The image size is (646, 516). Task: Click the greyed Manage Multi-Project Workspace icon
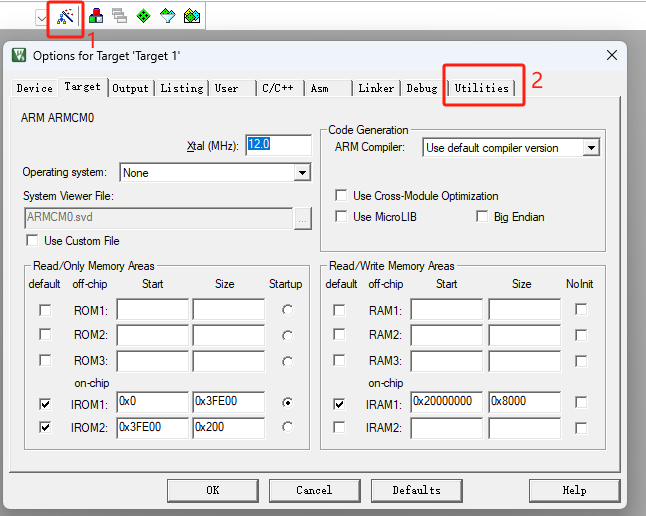[x=119, y=16]
